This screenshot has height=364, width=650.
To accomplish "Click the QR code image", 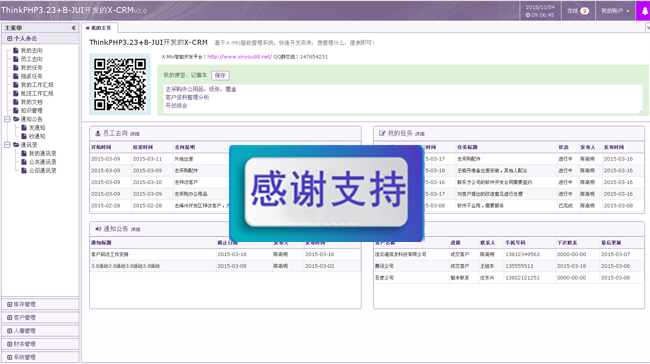I will coord(120,84).
